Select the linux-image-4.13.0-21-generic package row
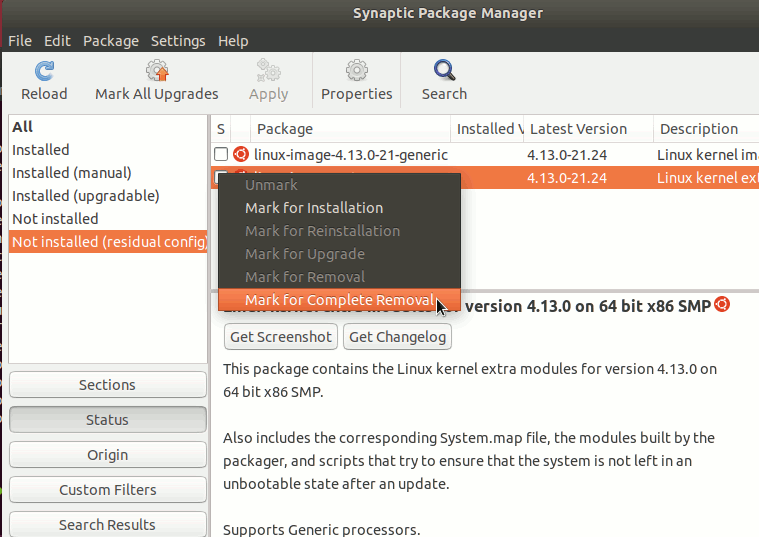 click(x=485, y=154)
